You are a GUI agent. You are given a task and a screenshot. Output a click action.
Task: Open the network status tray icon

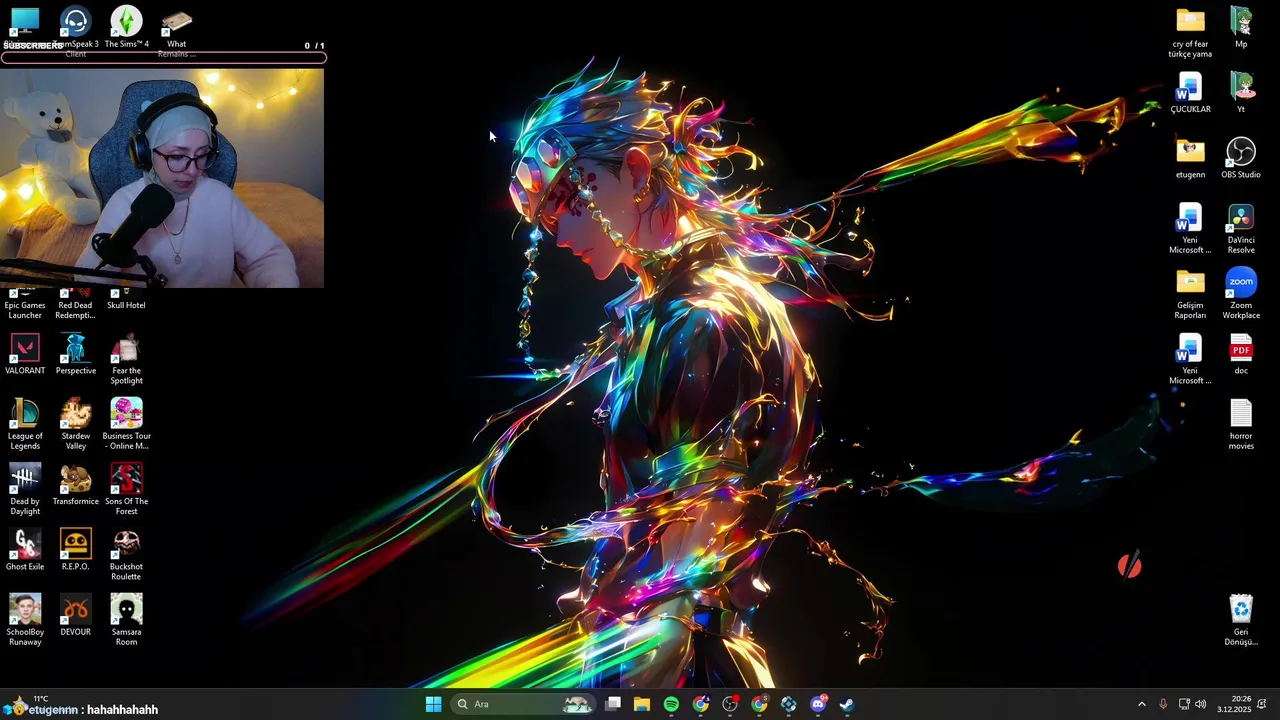tap(1184, 704)
